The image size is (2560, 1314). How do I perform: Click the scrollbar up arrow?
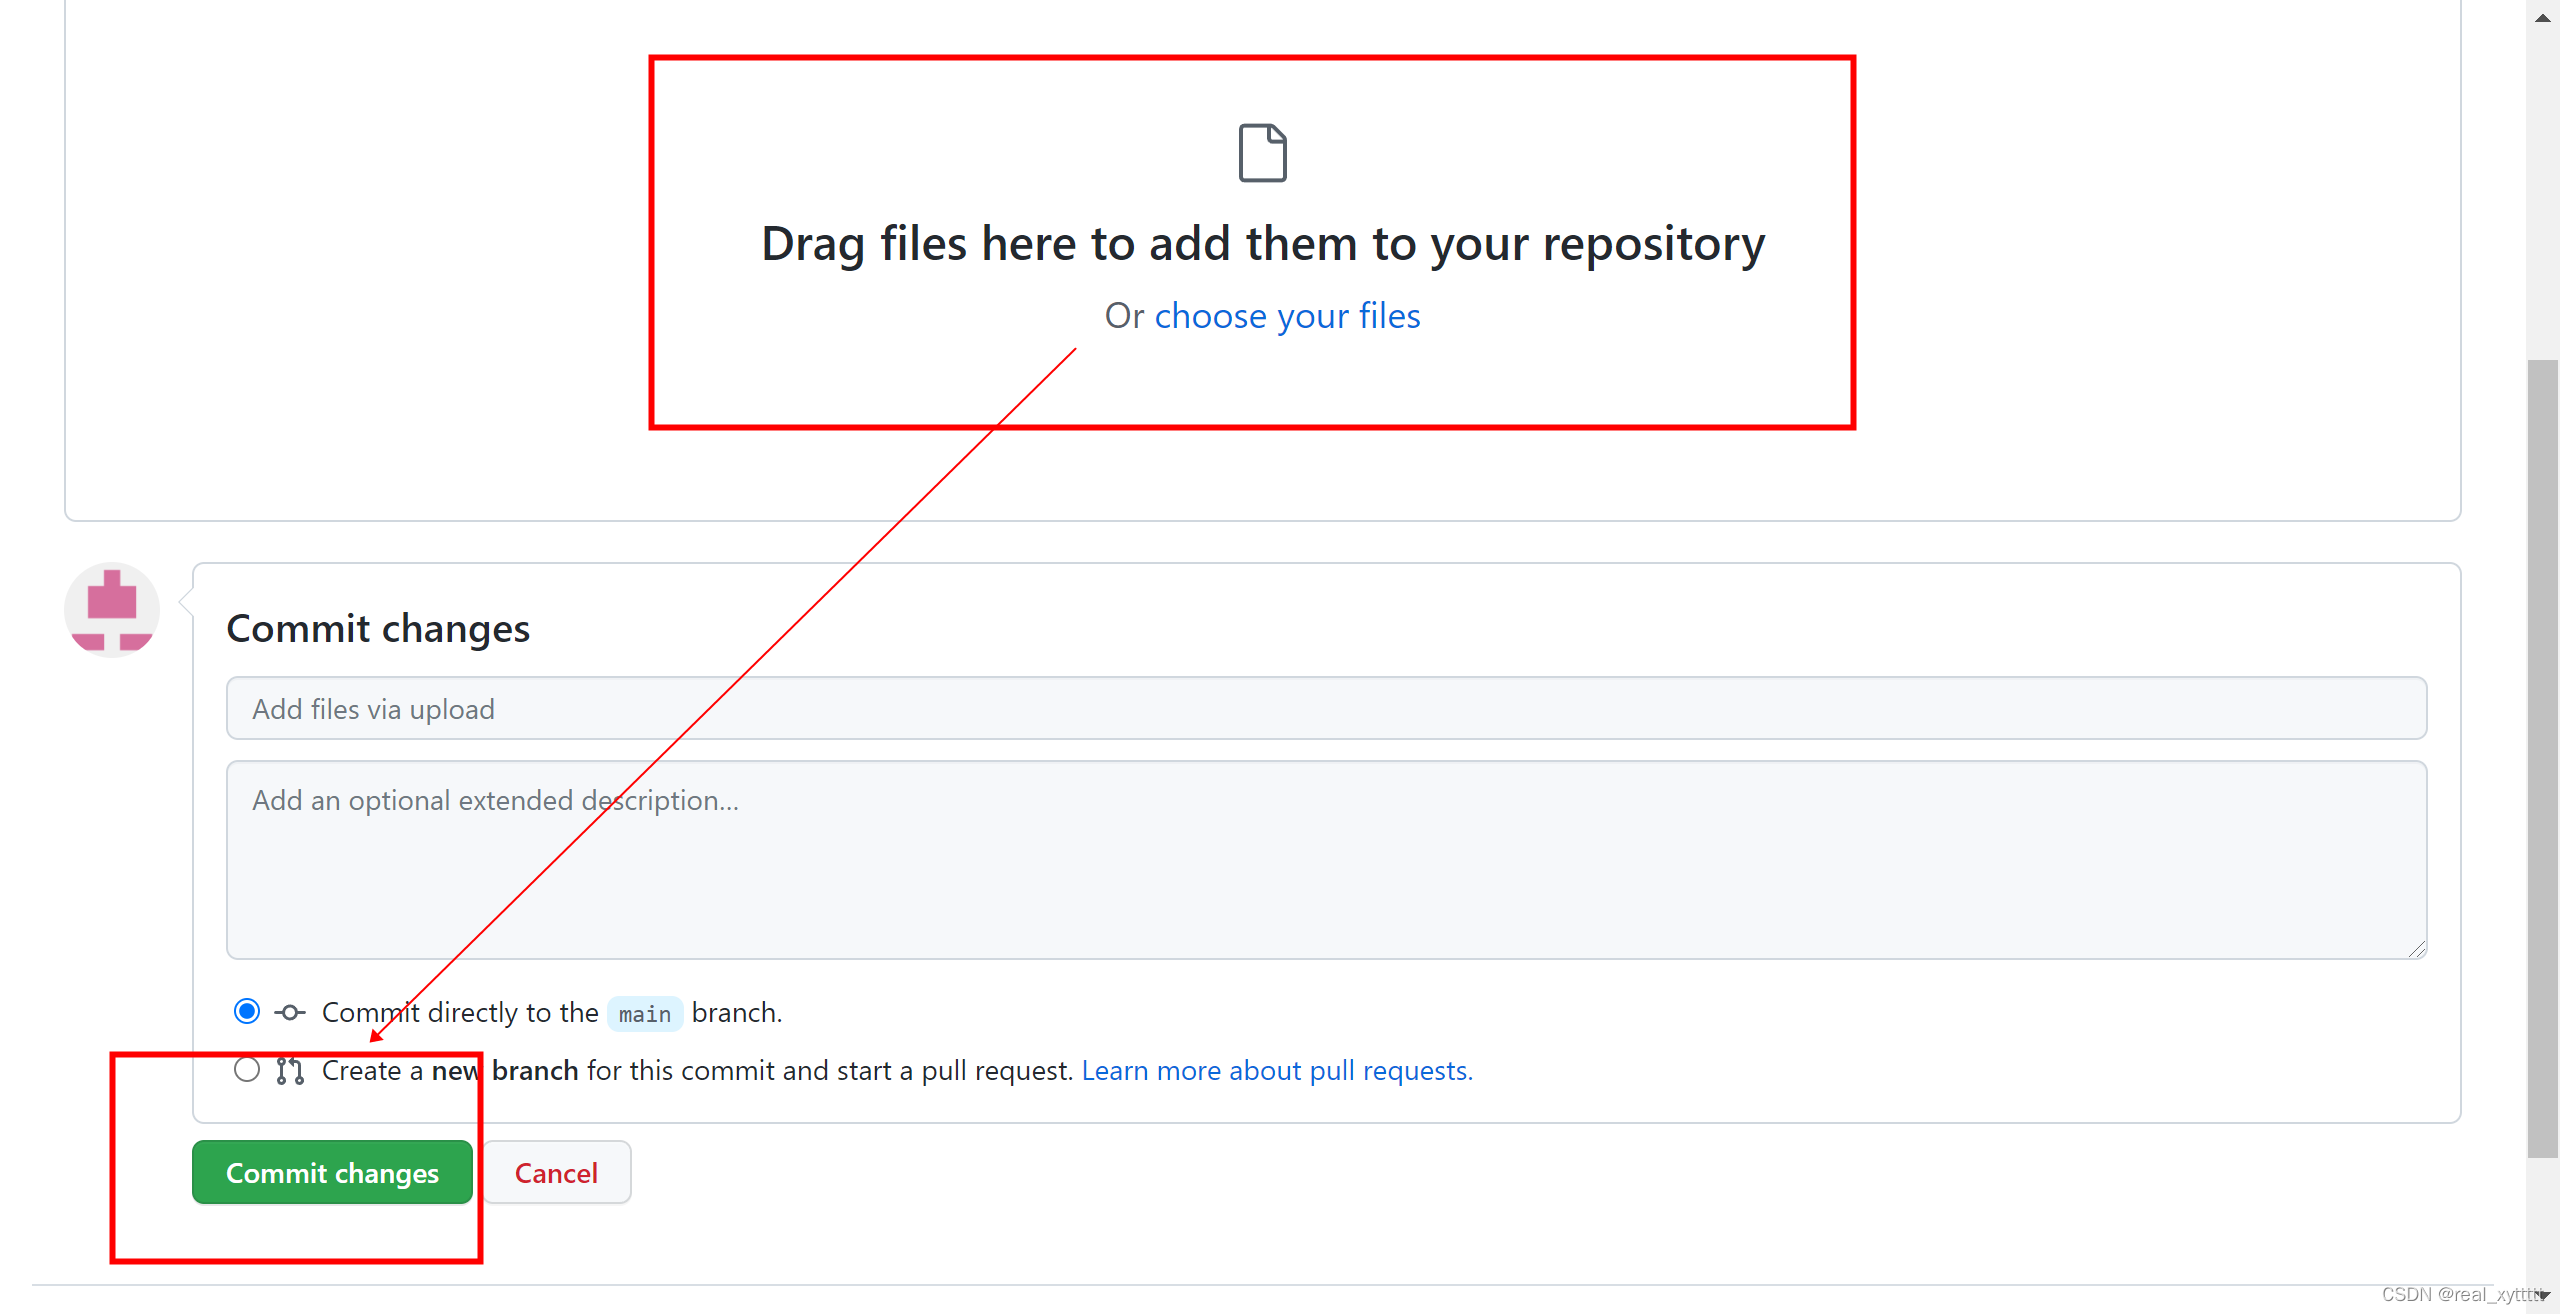(x=2543, y=17)
